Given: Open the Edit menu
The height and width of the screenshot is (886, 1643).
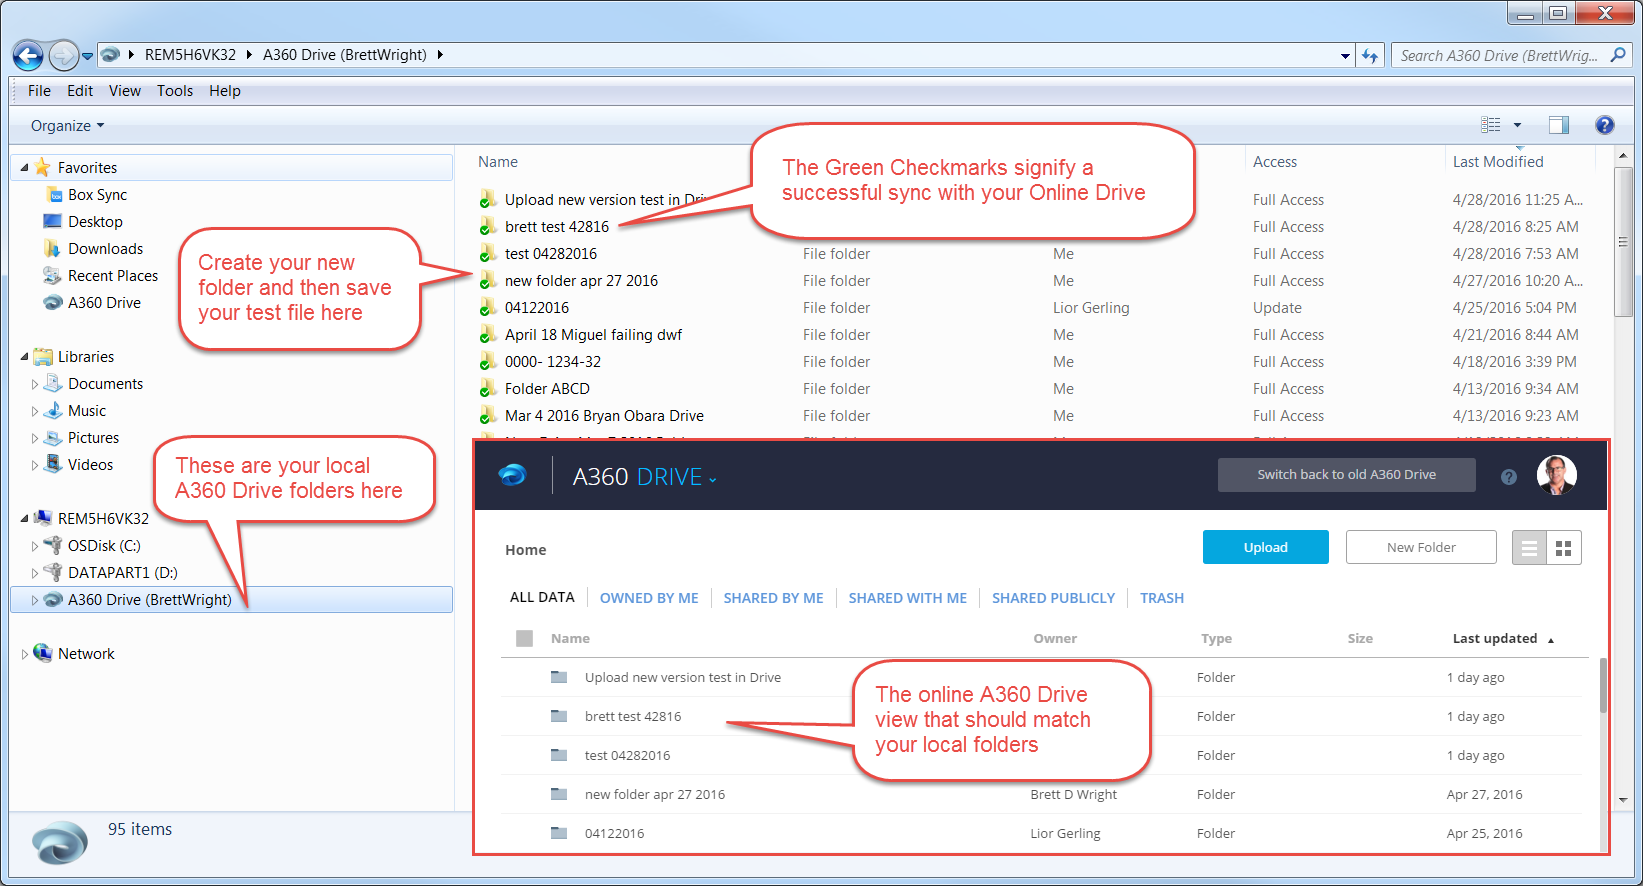Looking at the screenshot, I should click(80, 90).
